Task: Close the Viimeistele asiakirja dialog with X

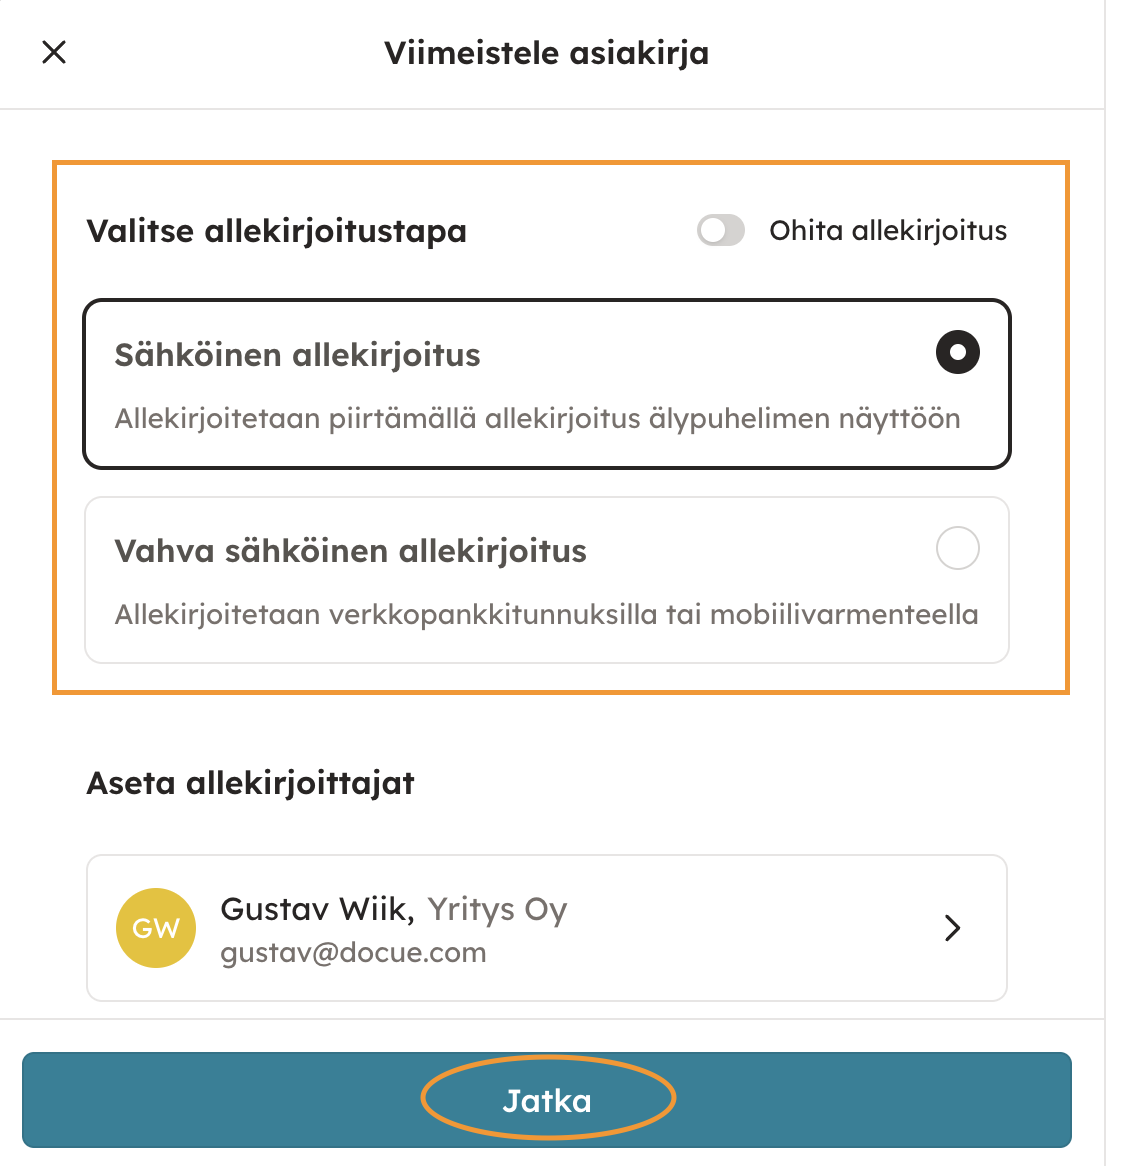Action: [54, 52]
